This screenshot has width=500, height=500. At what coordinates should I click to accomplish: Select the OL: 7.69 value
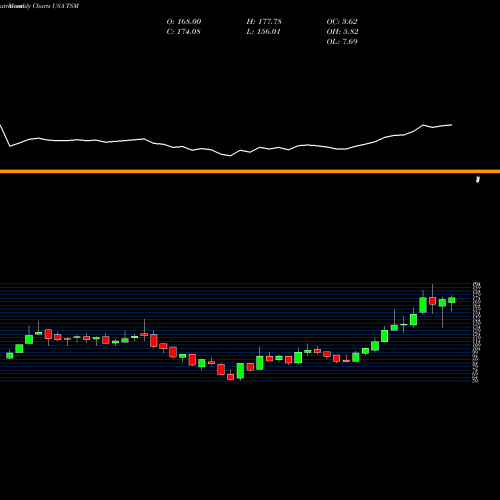(342, 41)
